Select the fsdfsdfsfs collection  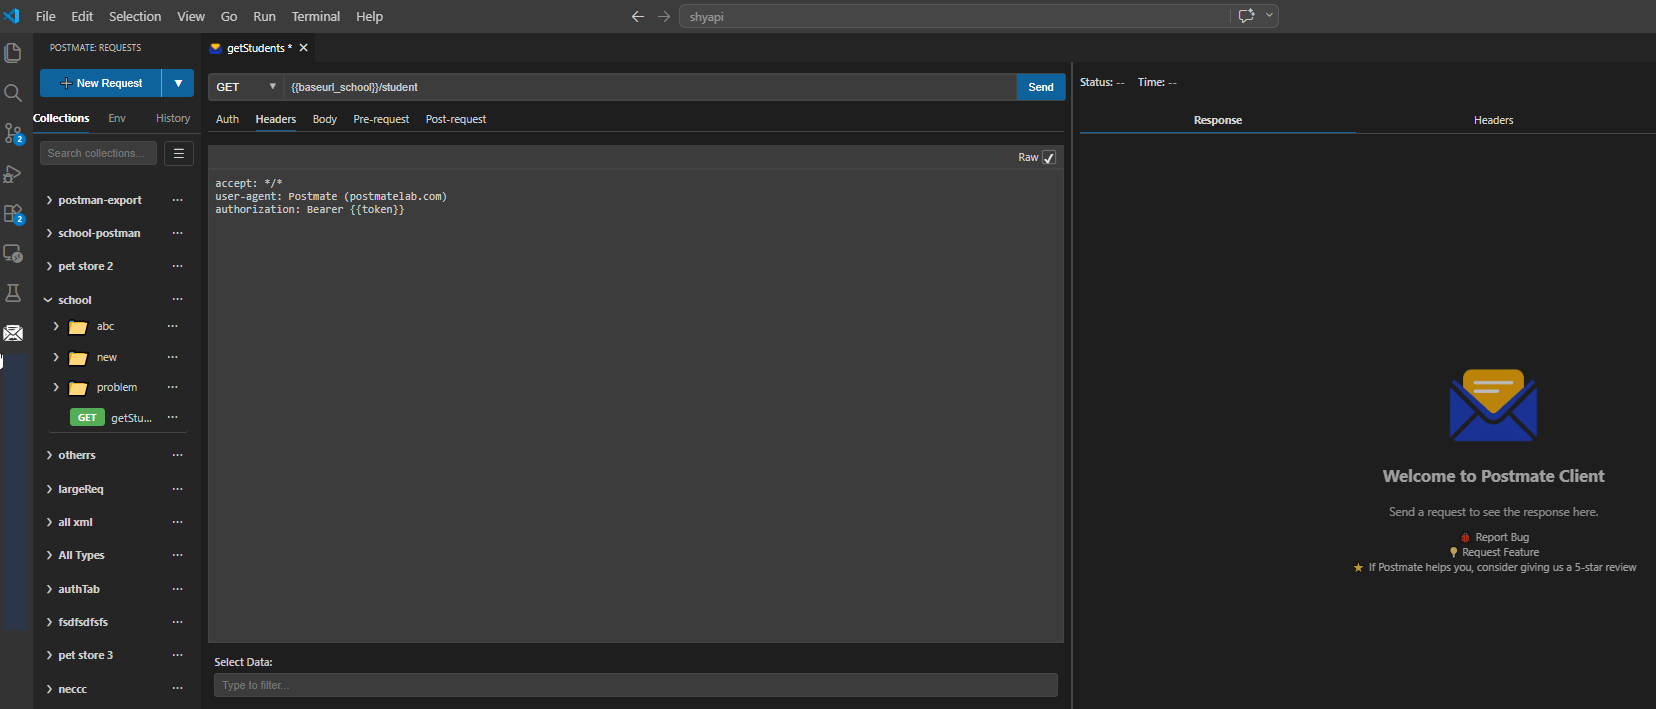(x=83, y=622)
